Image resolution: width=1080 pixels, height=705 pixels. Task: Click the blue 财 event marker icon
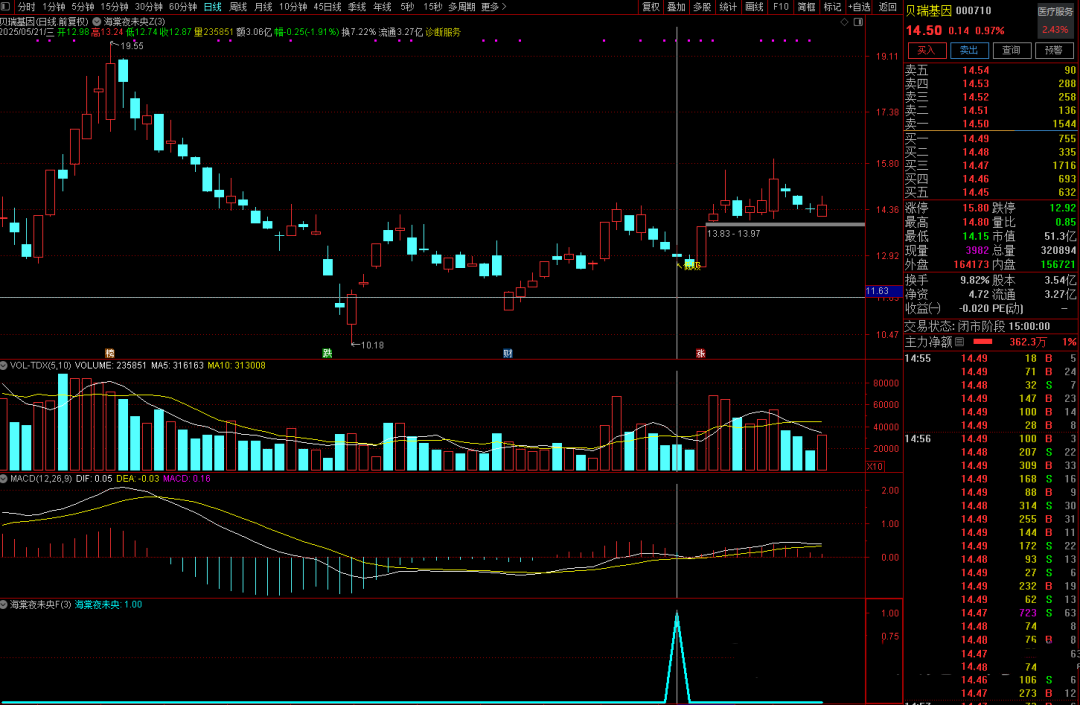(x=508, y=353)
